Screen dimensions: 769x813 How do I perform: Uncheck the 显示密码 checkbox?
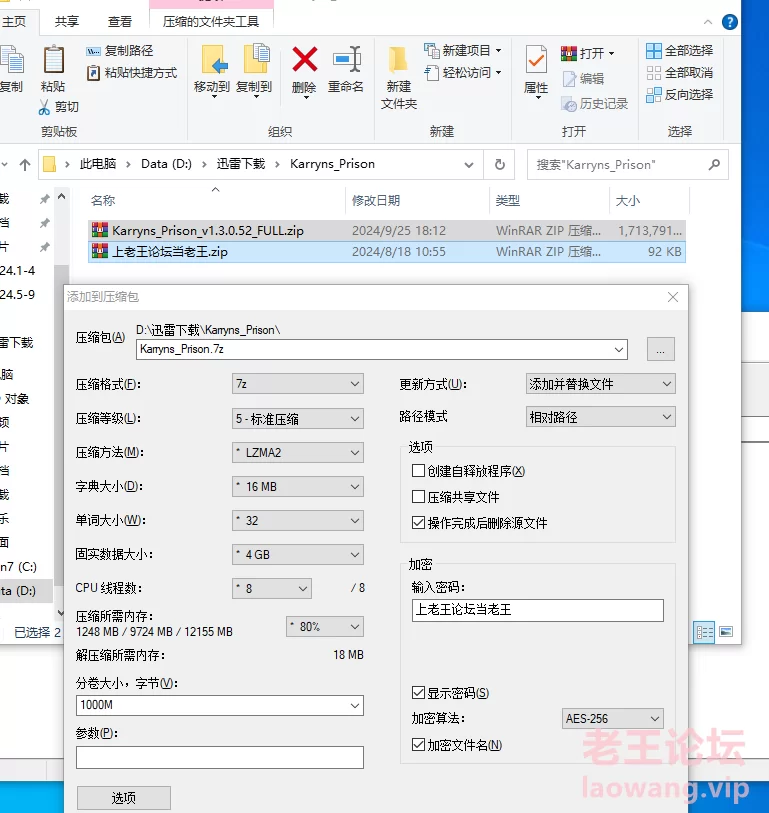[419, 693]
